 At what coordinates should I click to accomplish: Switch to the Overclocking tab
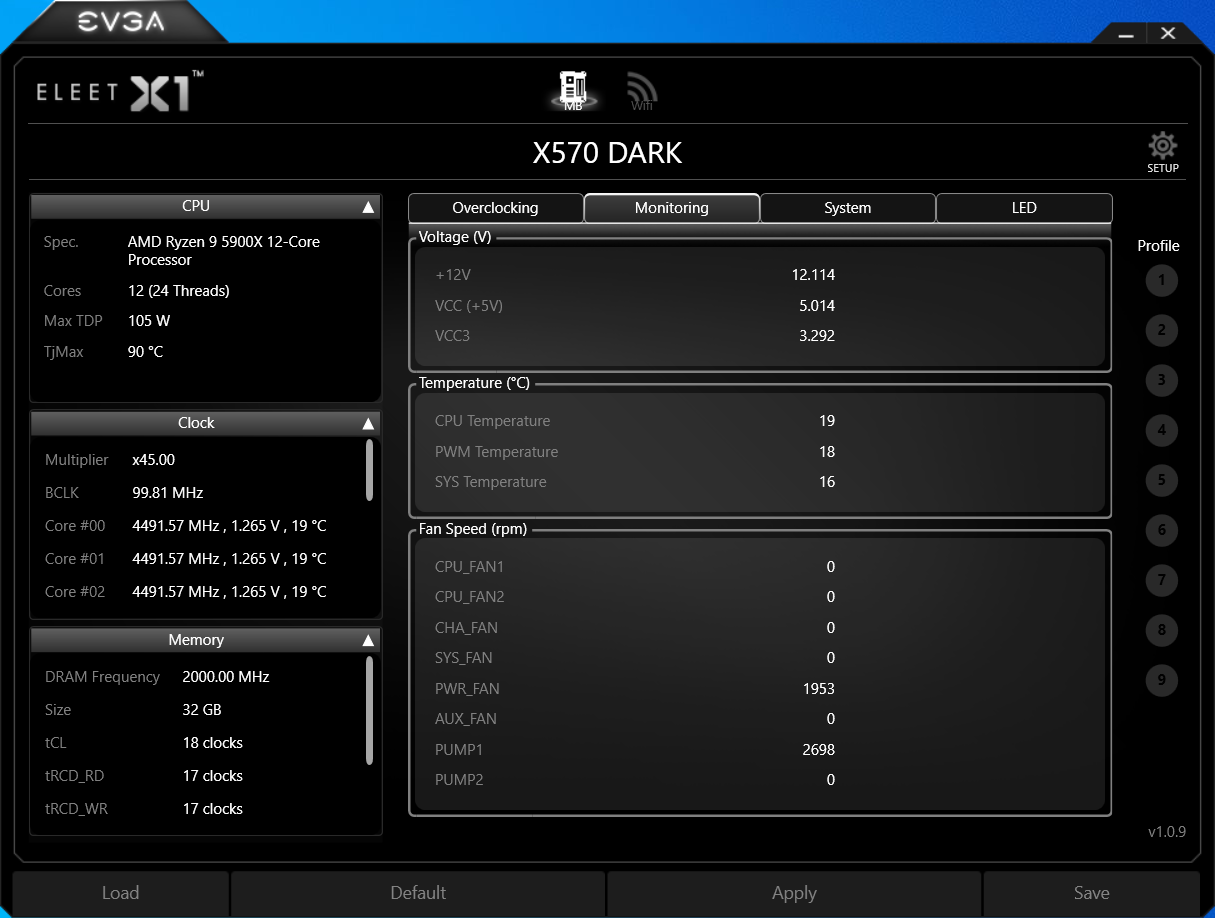pyautogui.click(x=495, y=208)
